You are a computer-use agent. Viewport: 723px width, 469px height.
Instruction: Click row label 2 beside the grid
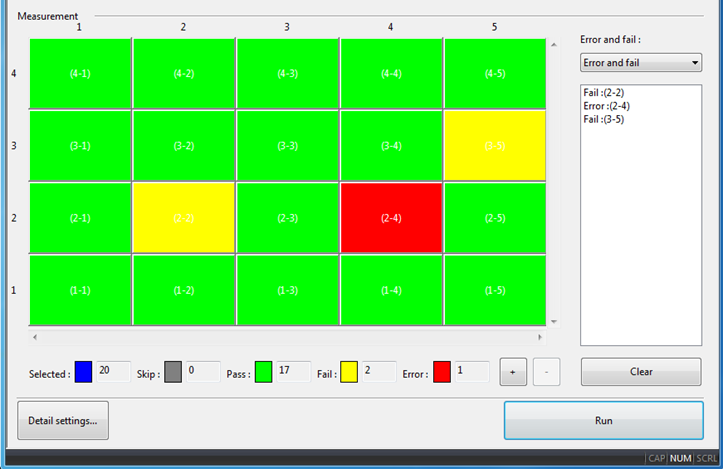14,218
